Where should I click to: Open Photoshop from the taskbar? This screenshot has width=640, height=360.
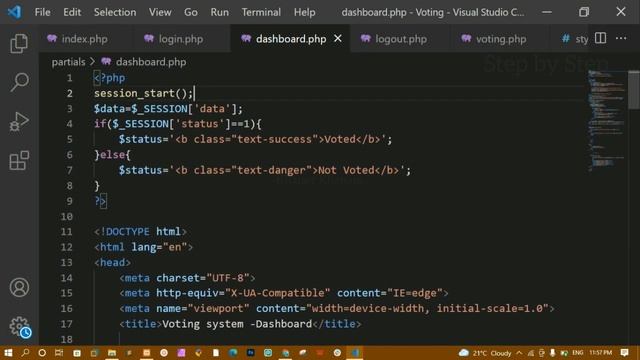250,353
